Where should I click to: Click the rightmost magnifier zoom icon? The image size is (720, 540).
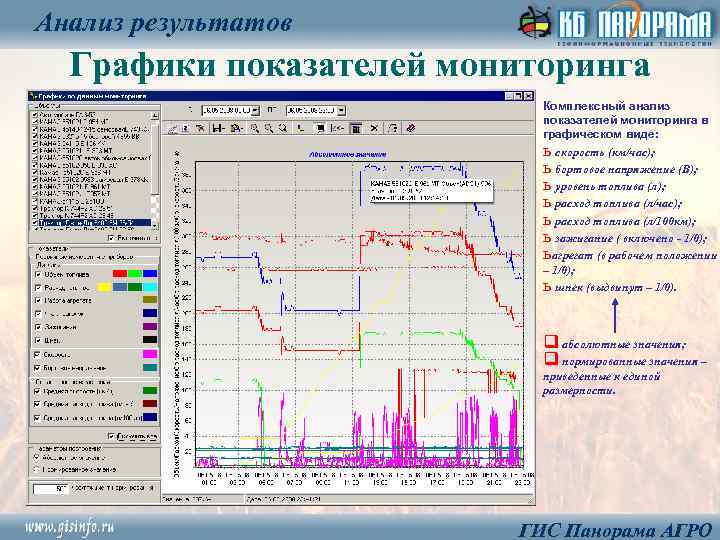click(x=283, y=129)
